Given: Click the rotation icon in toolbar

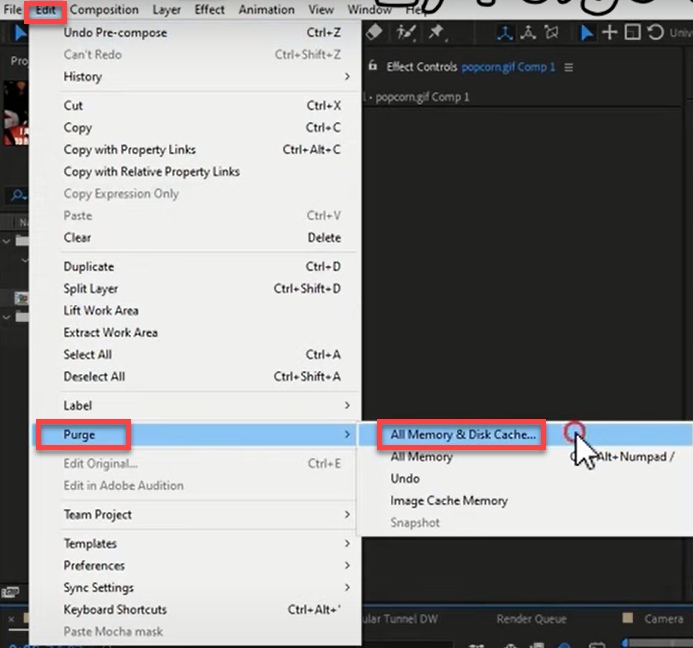Looking at the screenshot, I should 655,32.
